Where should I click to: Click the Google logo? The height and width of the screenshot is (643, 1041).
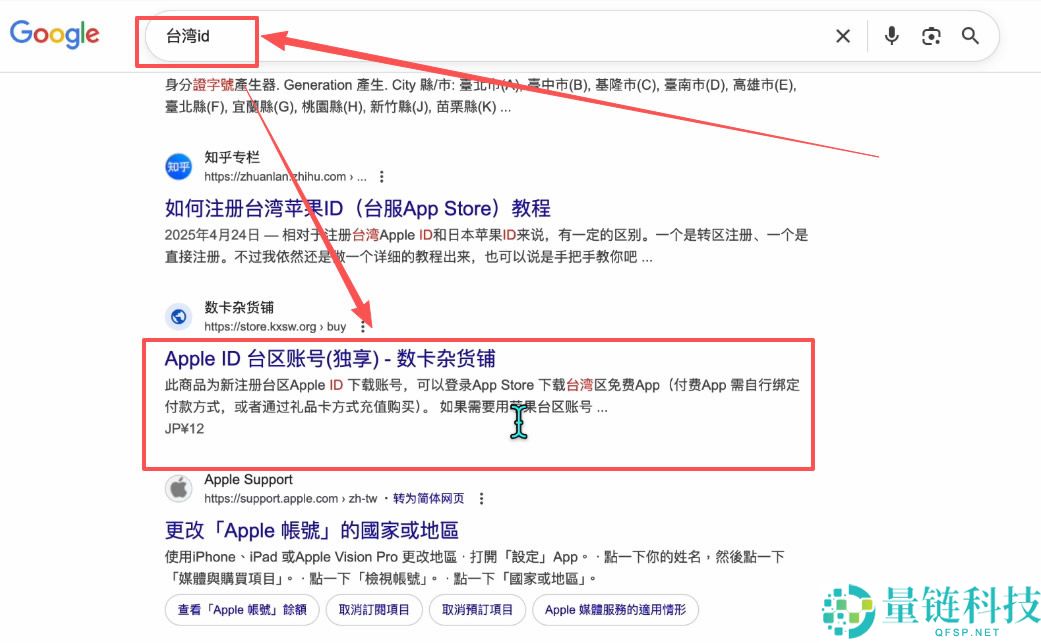click(54, 34)
